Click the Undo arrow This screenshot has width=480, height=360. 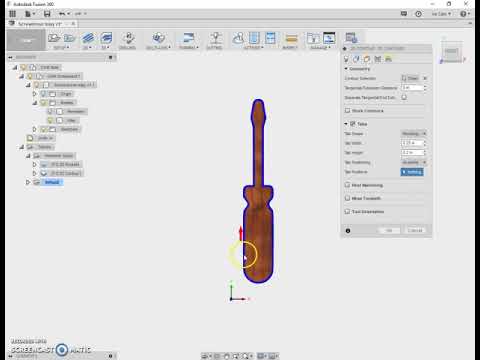click(62, 14)
